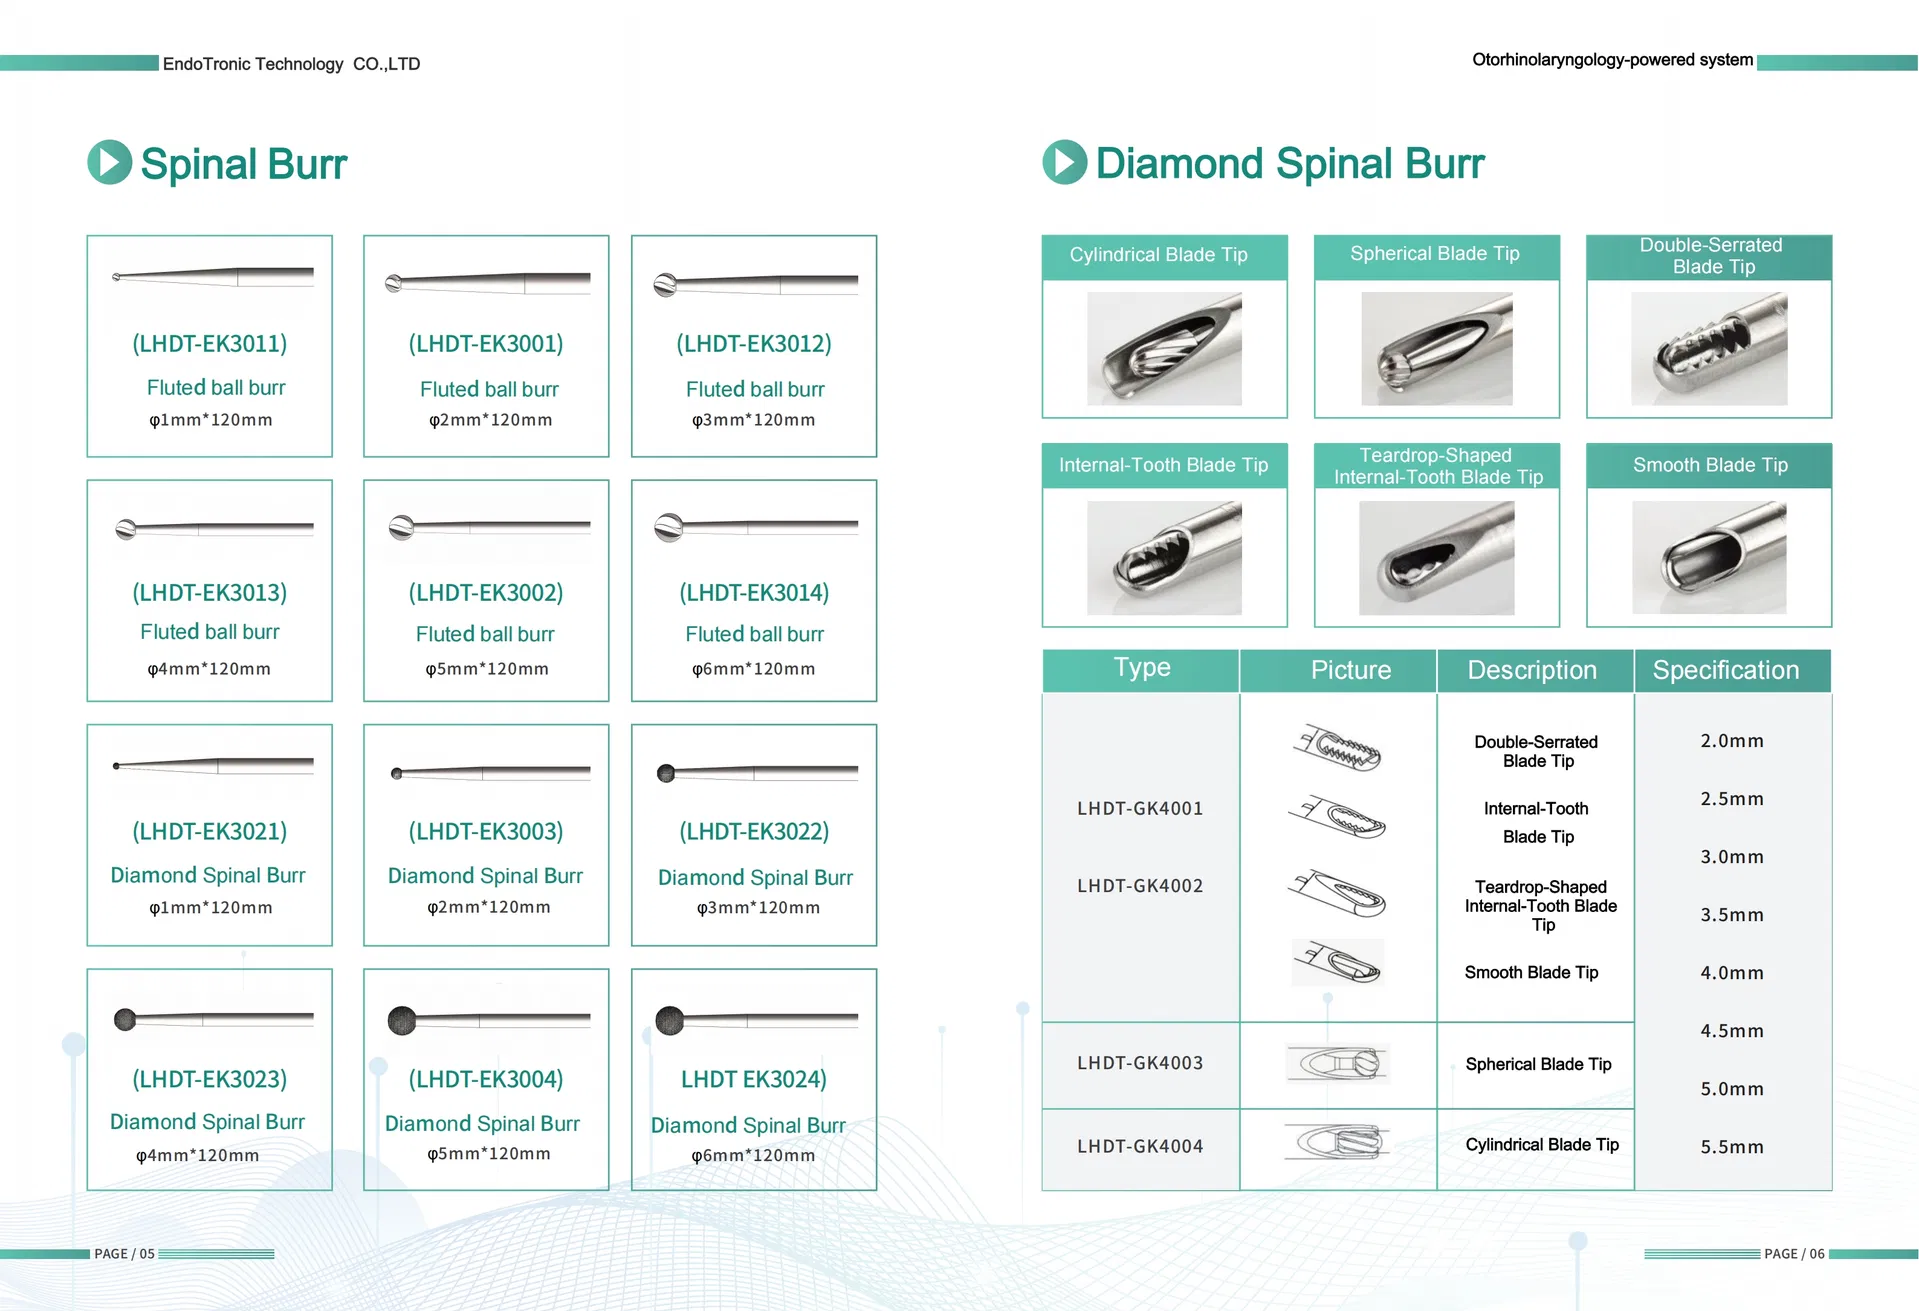Click the play icon beside Diamond Spinal Burr heading
Viewport: 1919px width, 1311px height.
point(1064,162)
